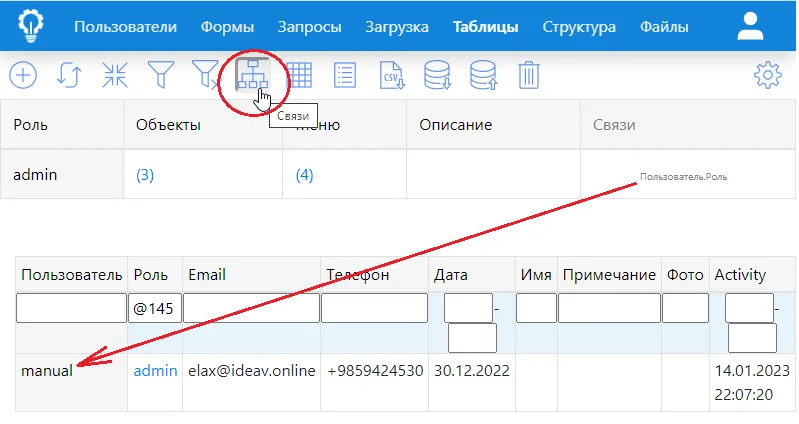Click the Имя column header
This screenshot has width=799, height=424.
coord(536,275)
